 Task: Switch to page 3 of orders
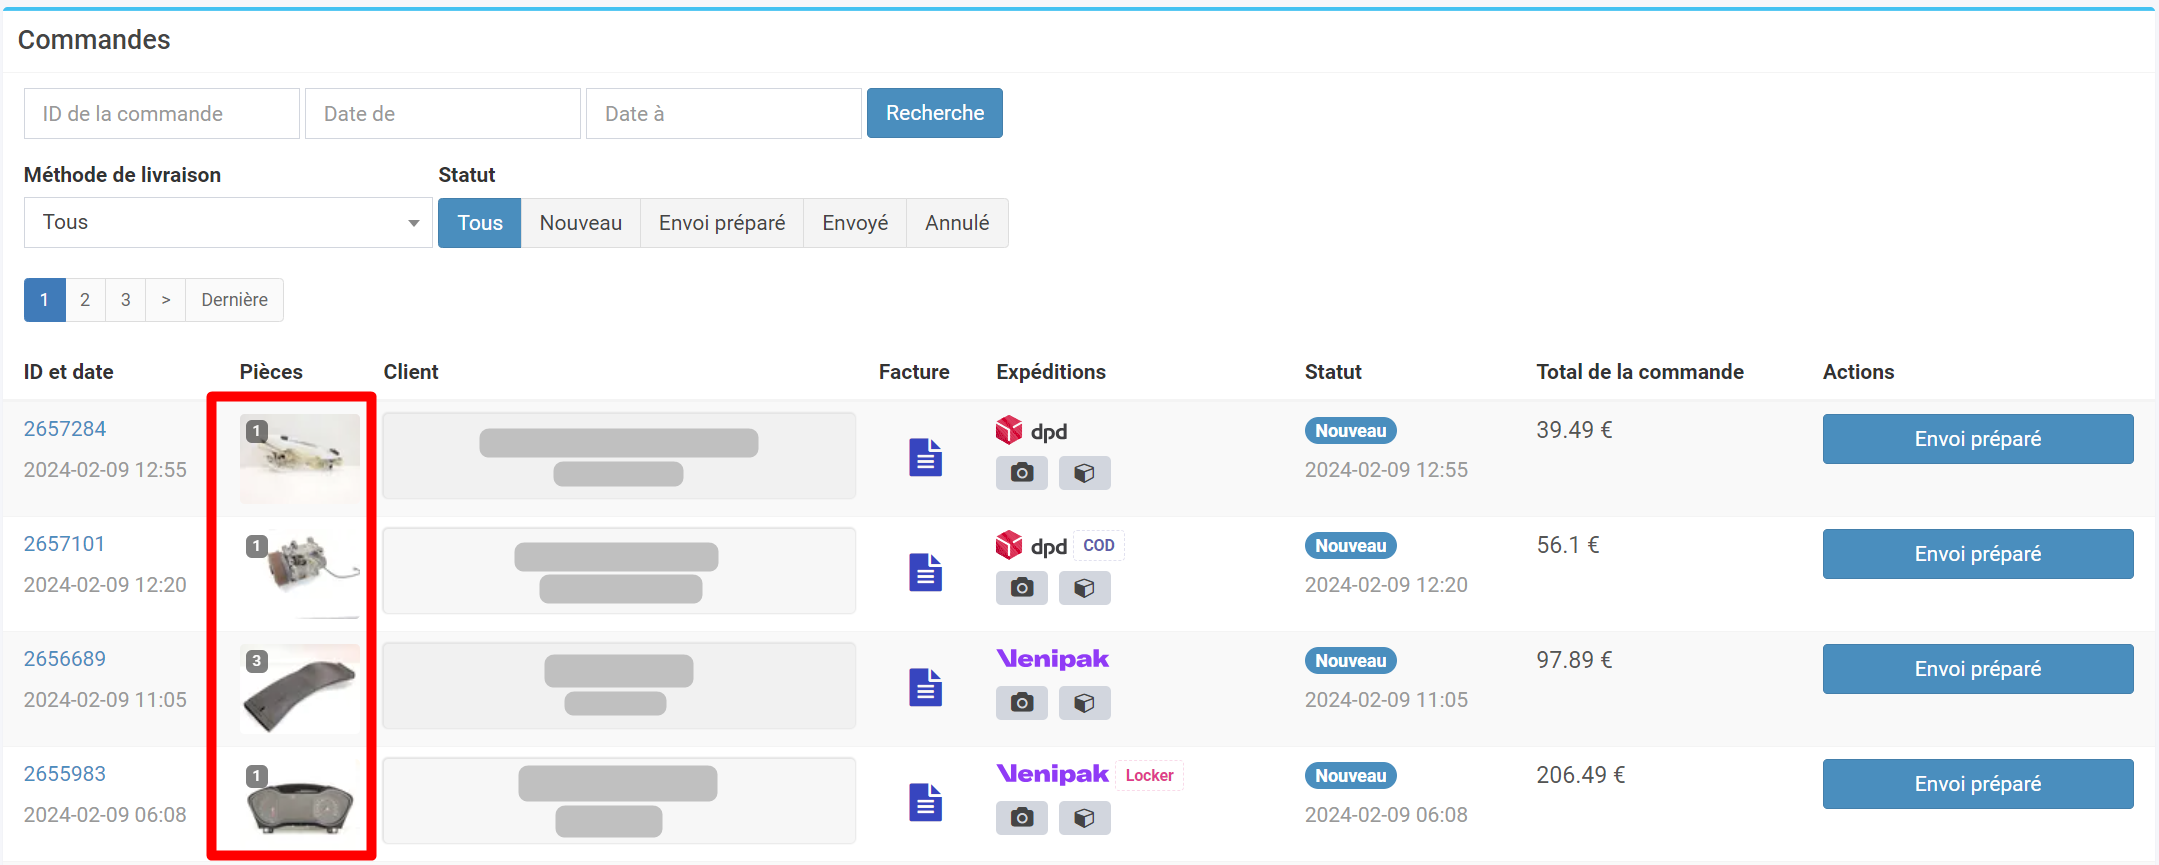[x=125, y=300]
